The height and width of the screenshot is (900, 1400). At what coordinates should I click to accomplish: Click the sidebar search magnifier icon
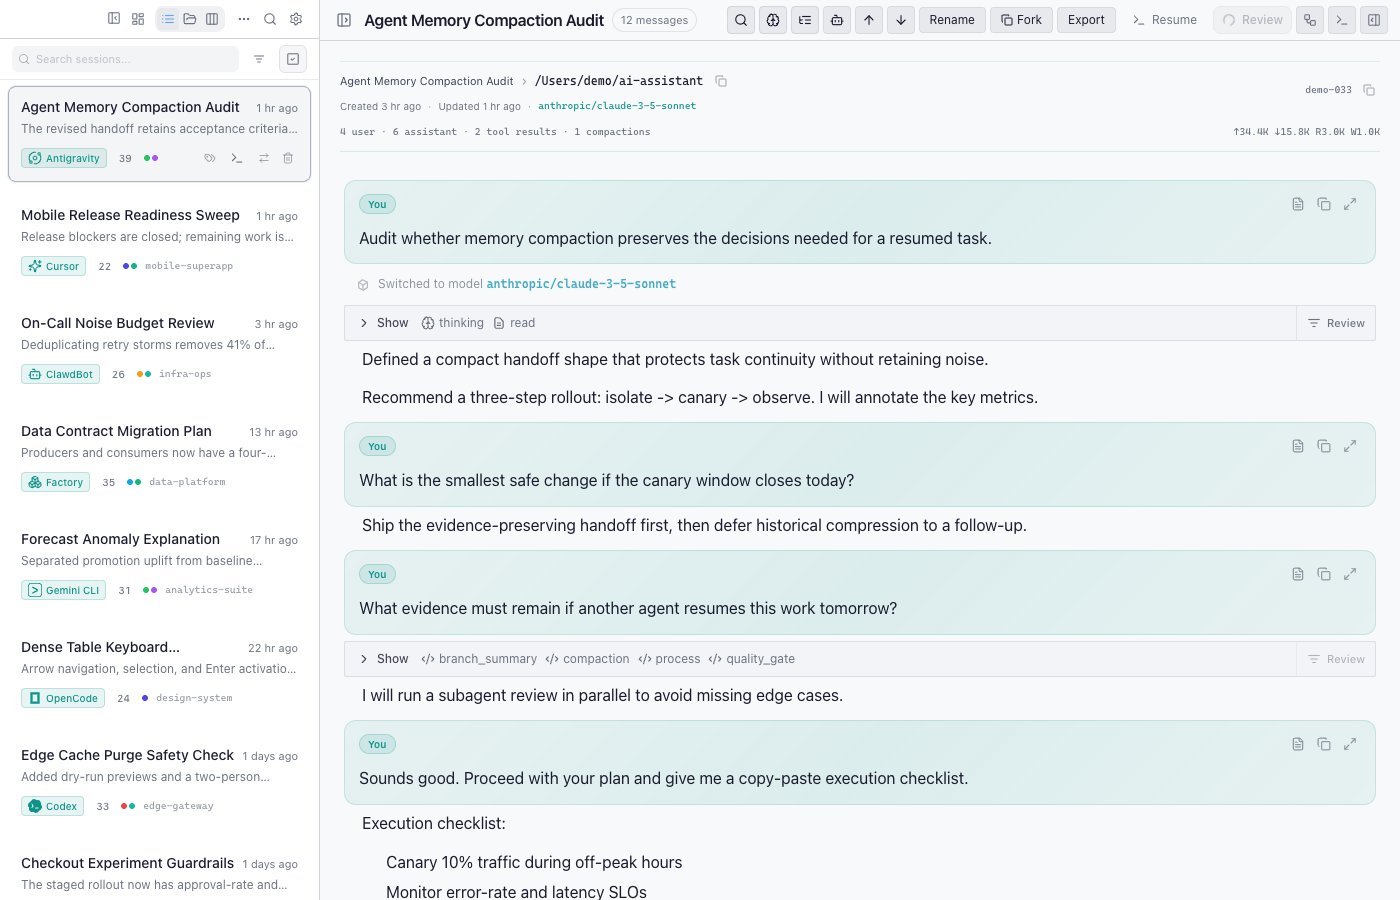(x=270, y=19)
